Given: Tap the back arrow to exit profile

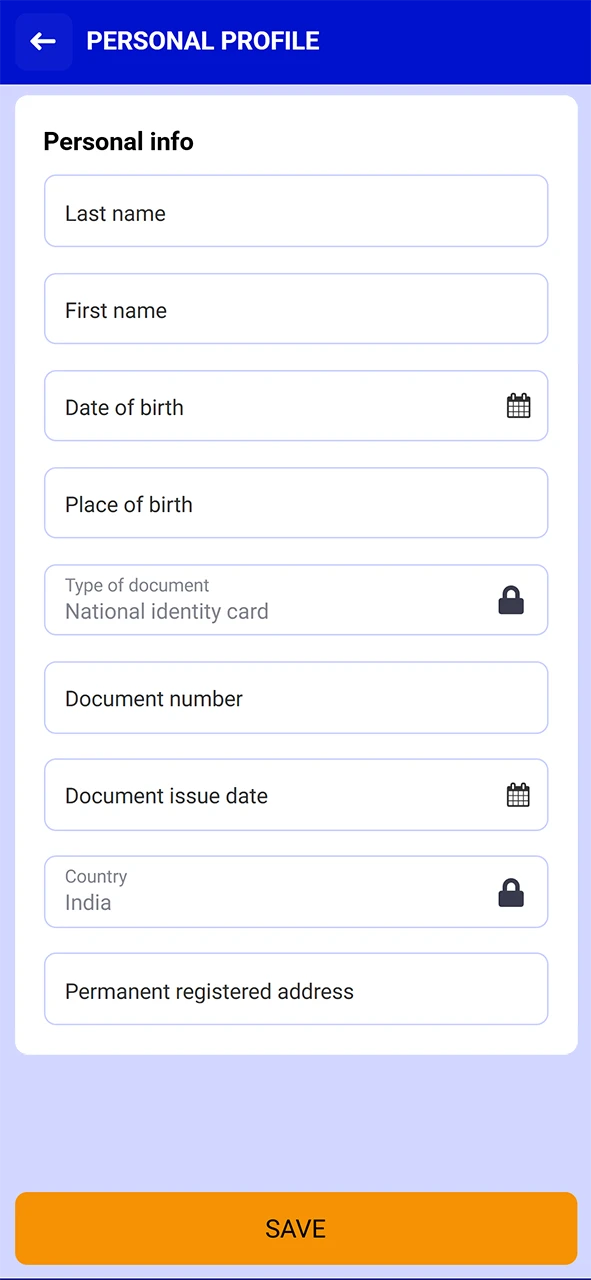Looking at the screenshot, I should point(42,41).
